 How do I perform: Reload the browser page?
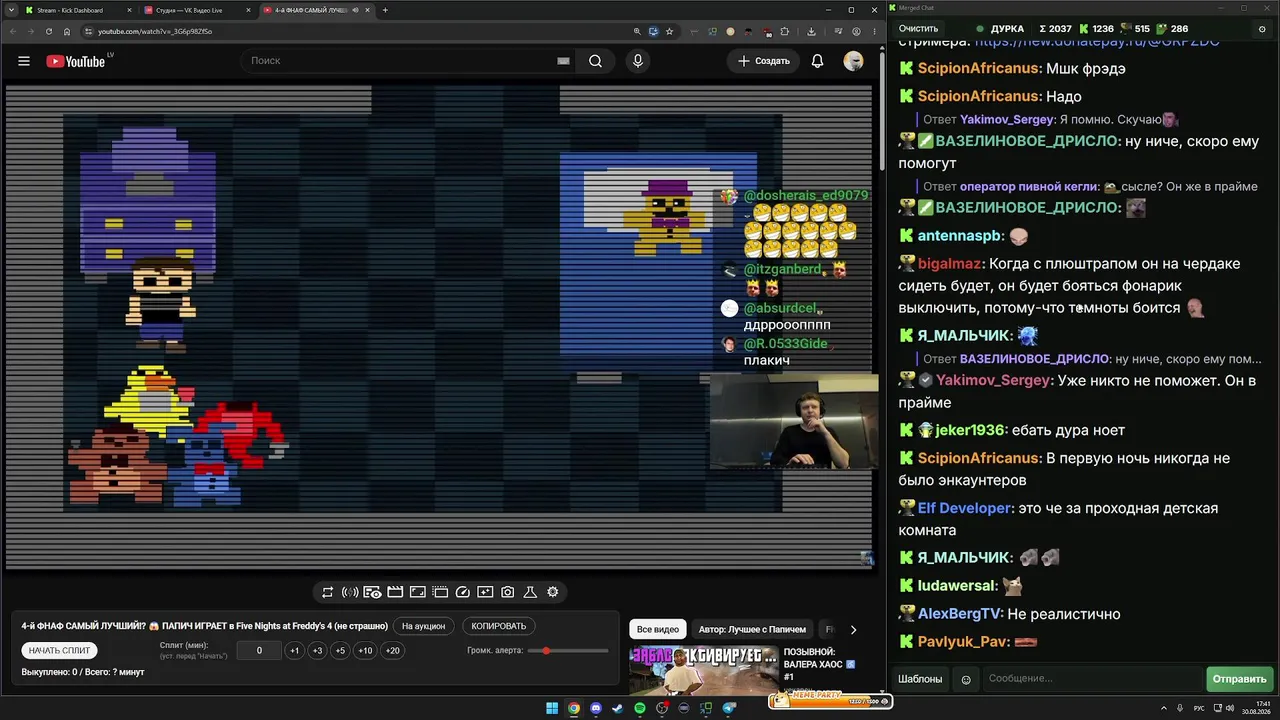pyautogui.click(x=49, y=31)
